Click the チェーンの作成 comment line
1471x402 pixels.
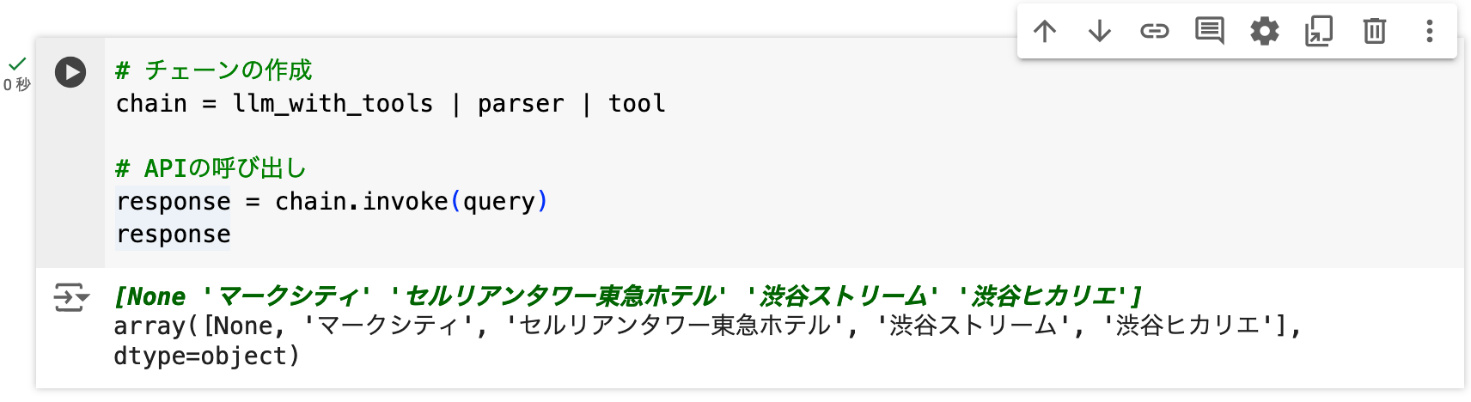coord(214,71)
